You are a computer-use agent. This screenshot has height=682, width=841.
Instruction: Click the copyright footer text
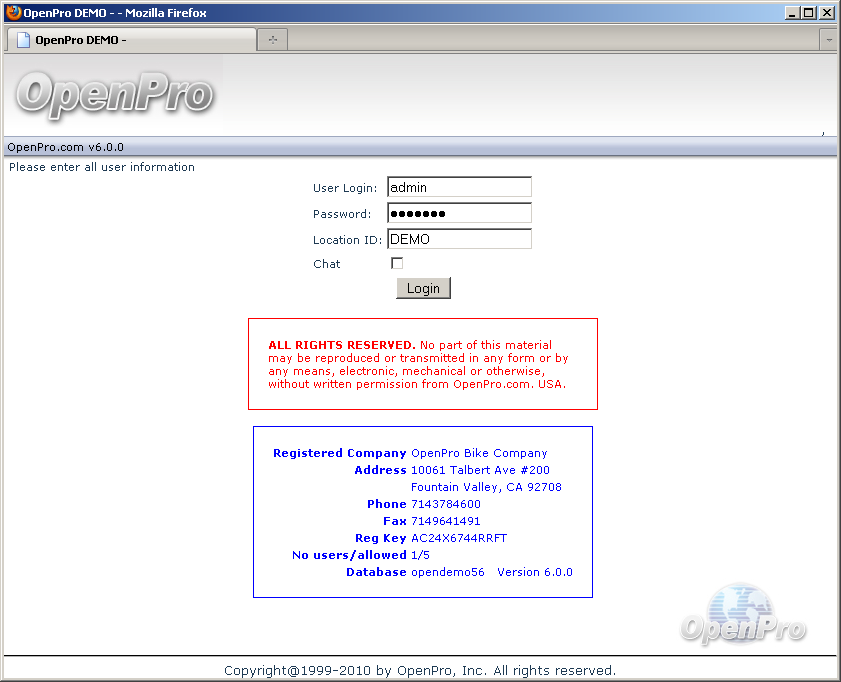tap(420, 670)
